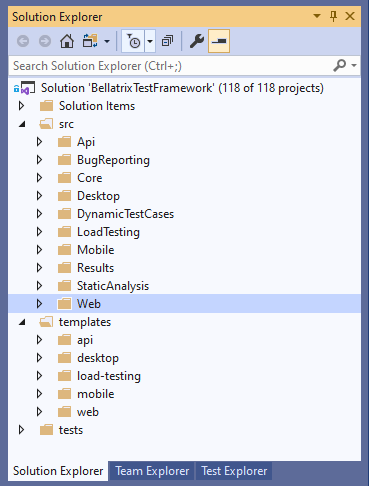Toggle Auto Hide pin icon in title bar
This screenshot has height=486, width=369.
(x=333, y=16)
